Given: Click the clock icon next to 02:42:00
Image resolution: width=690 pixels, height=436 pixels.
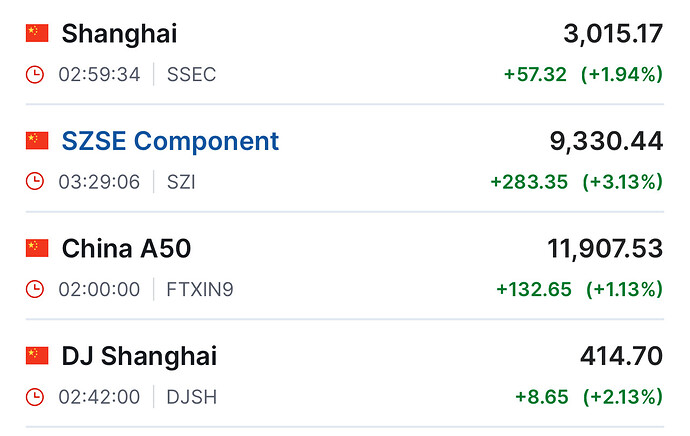Looking at the screenshot, I should tap(35, 397).
